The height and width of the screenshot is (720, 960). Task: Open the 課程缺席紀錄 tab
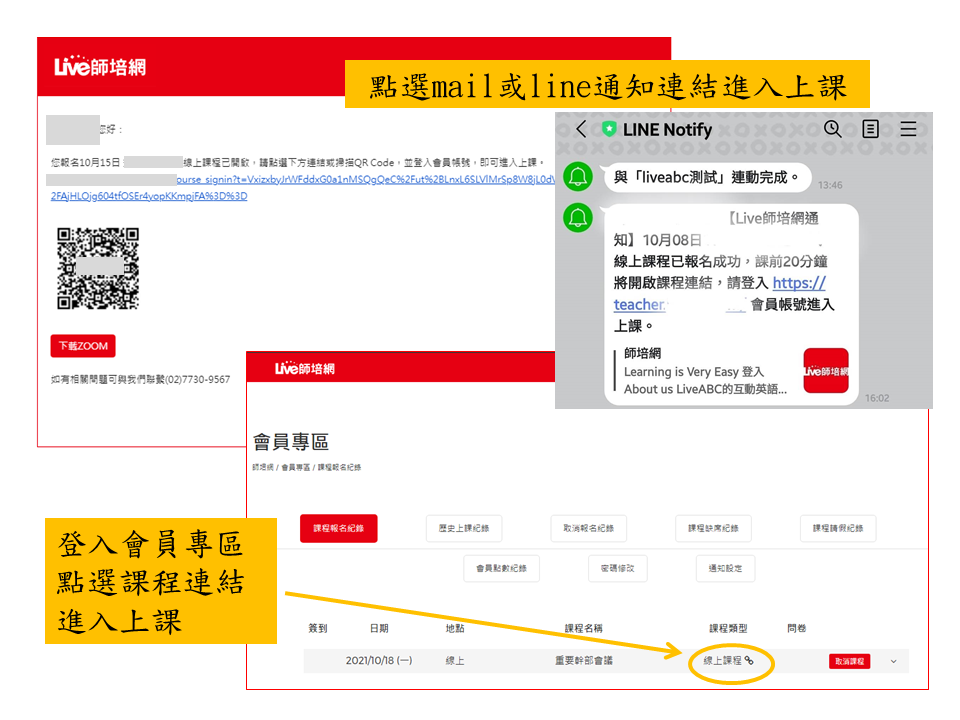(x=713, y=528)
